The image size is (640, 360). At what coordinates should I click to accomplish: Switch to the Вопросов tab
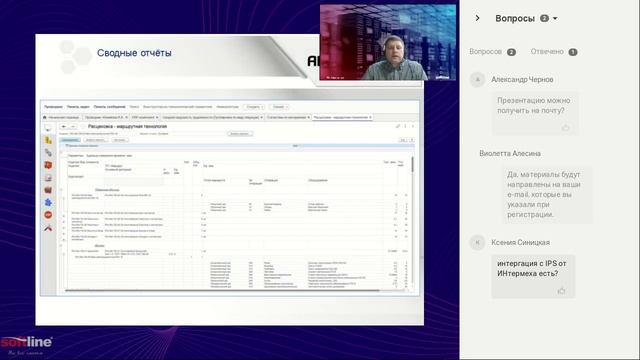click(492, 52)
